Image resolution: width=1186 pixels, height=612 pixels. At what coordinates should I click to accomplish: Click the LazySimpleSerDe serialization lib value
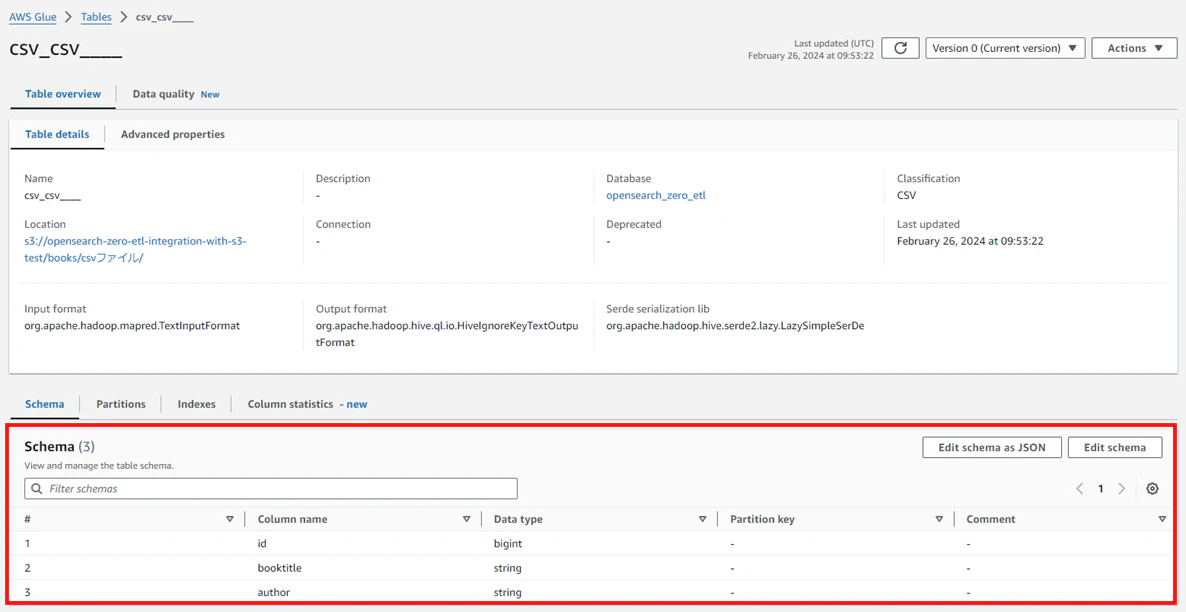(735, 327)
